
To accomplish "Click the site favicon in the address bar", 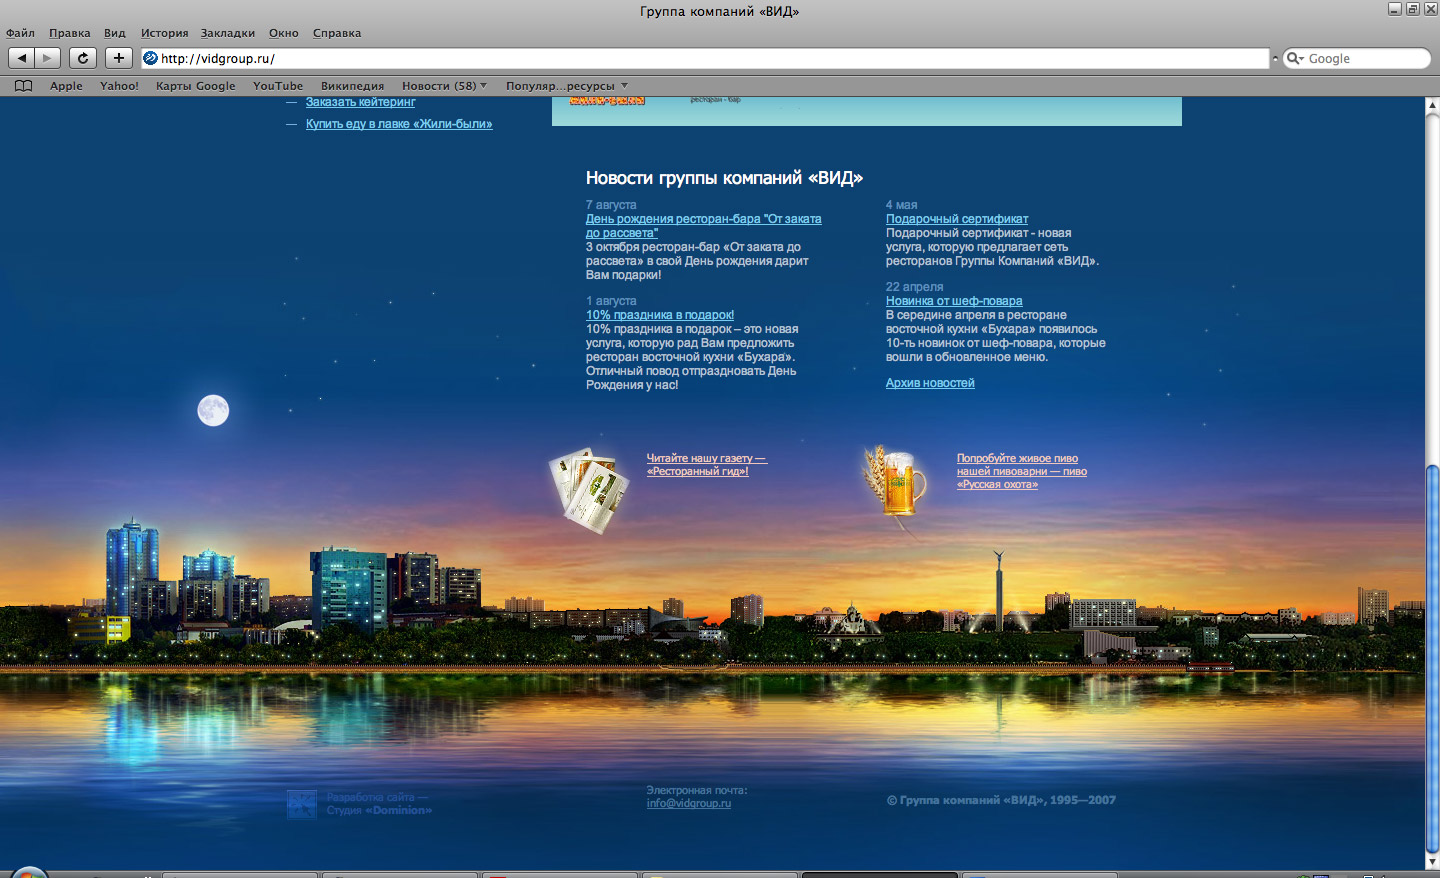I will (x=151, y=58).
